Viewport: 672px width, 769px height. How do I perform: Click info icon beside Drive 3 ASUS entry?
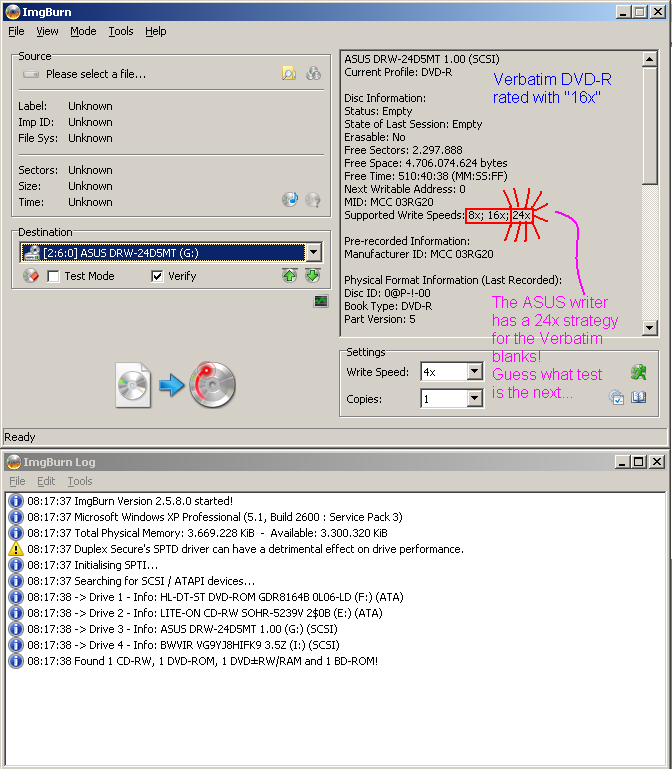pyautogui.click(x=16, y=629)
